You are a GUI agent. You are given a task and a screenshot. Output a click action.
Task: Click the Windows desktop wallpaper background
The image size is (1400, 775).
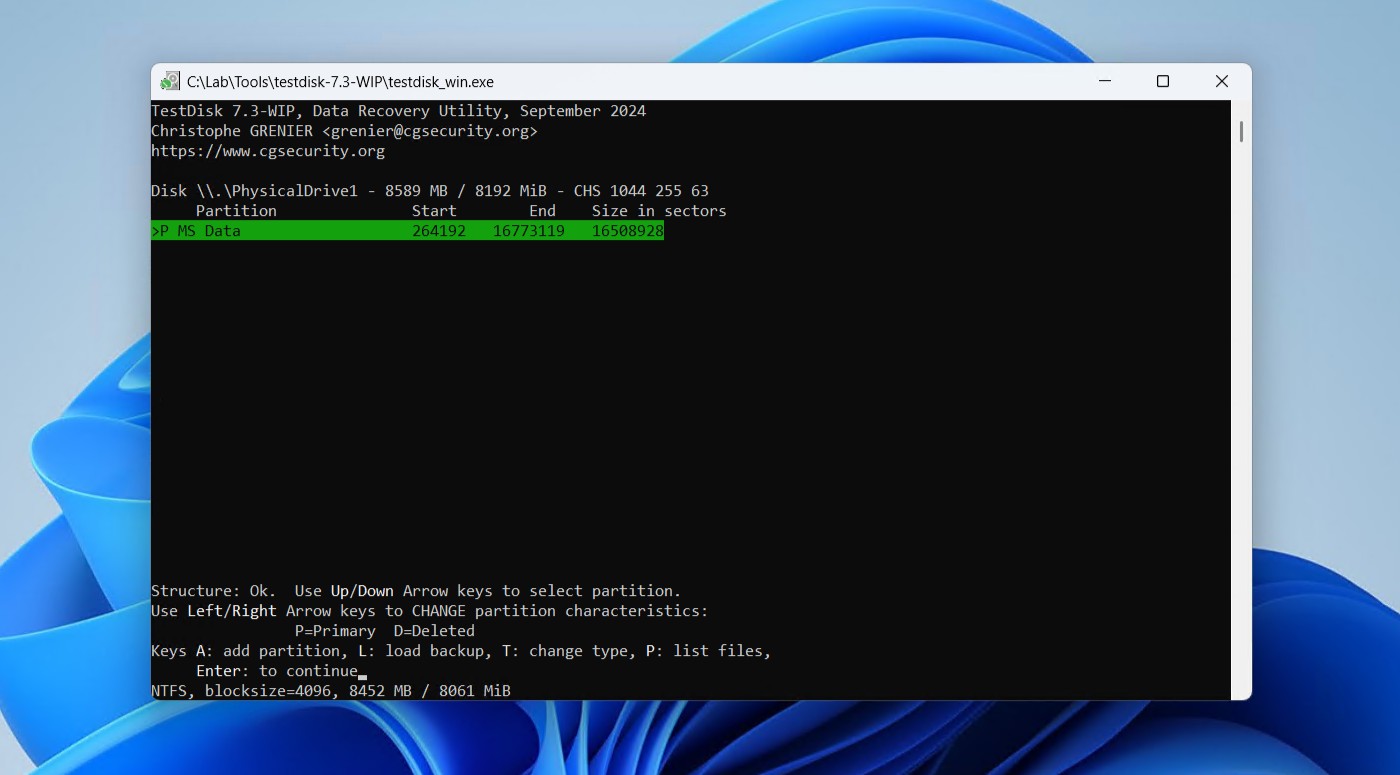(x=70, y=400)
